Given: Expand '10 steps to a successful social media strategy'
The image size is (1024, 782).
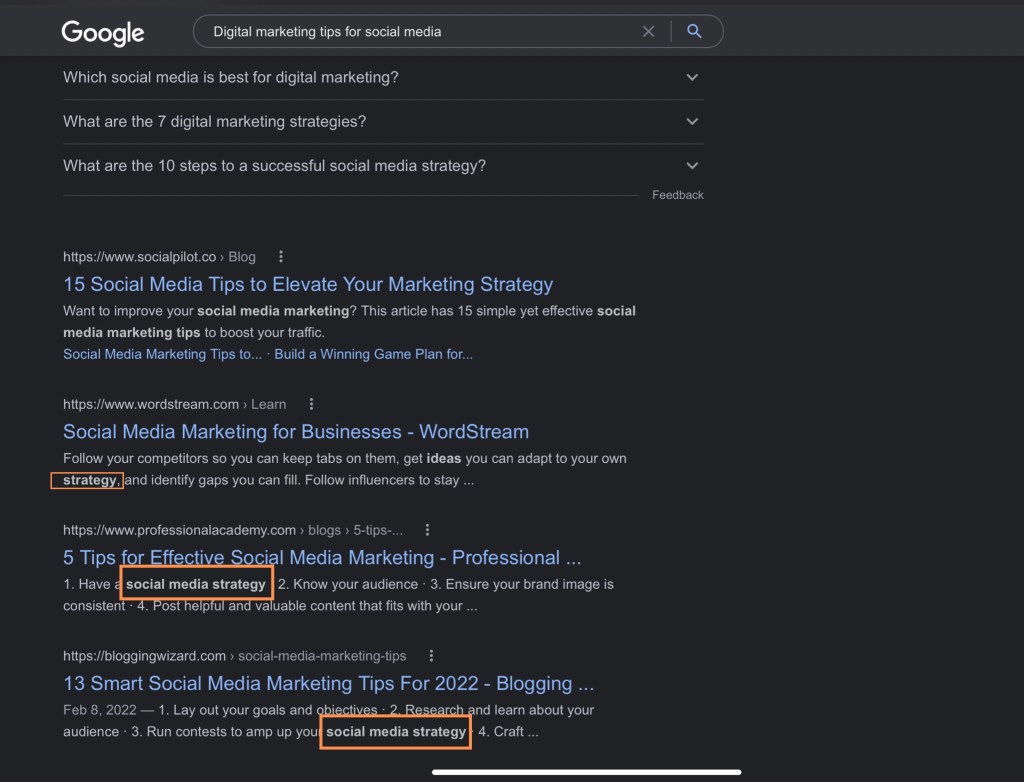Looking at the screenshot, I should pyautogui.click(x=383, y=166).
